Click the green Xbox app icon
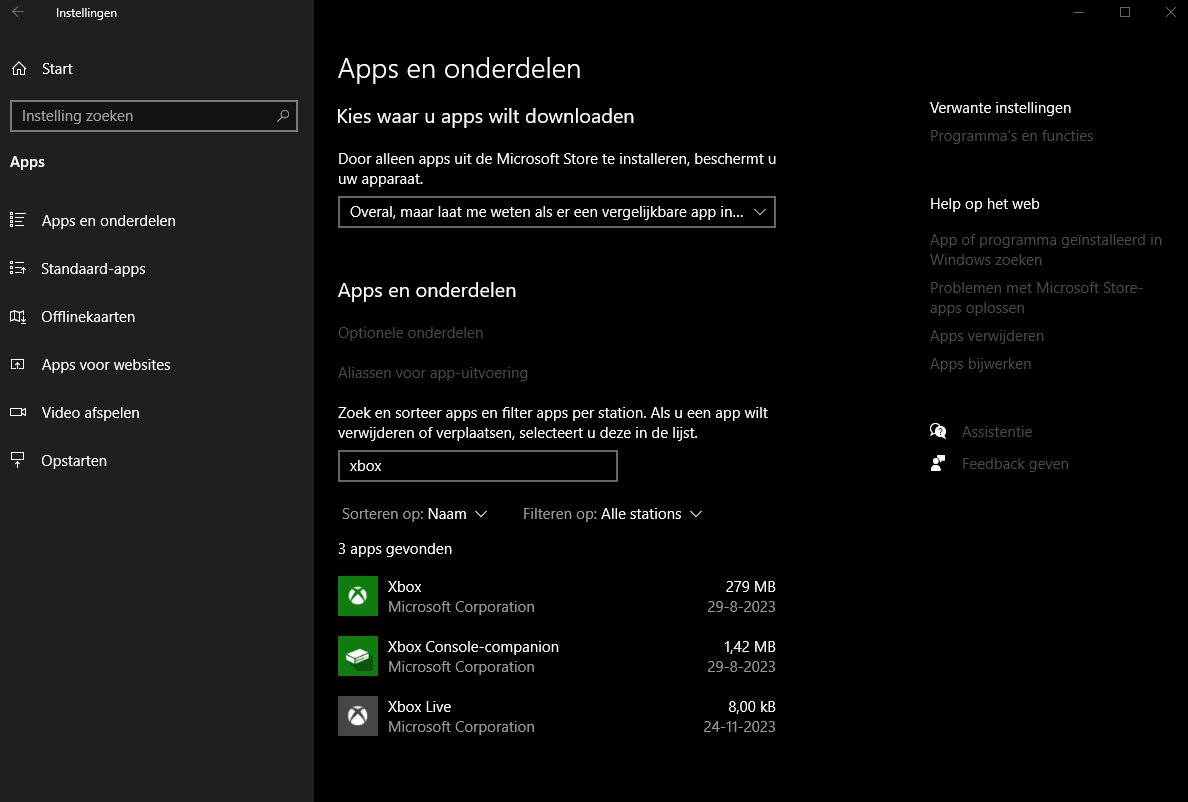 click(x=357, y=596)
